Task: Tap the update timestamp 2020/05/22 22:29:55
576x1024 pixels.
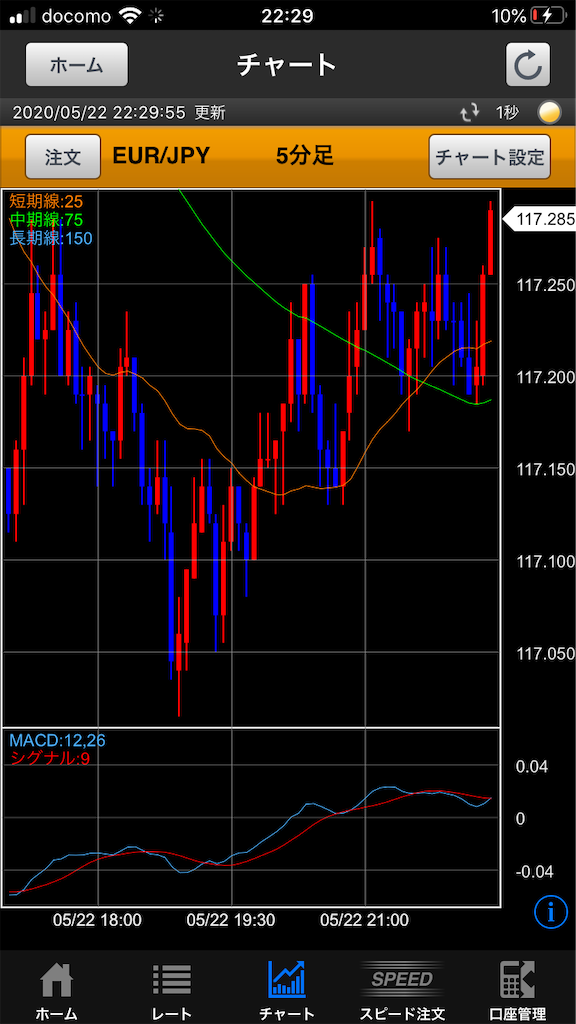Action: click(99, 113)
